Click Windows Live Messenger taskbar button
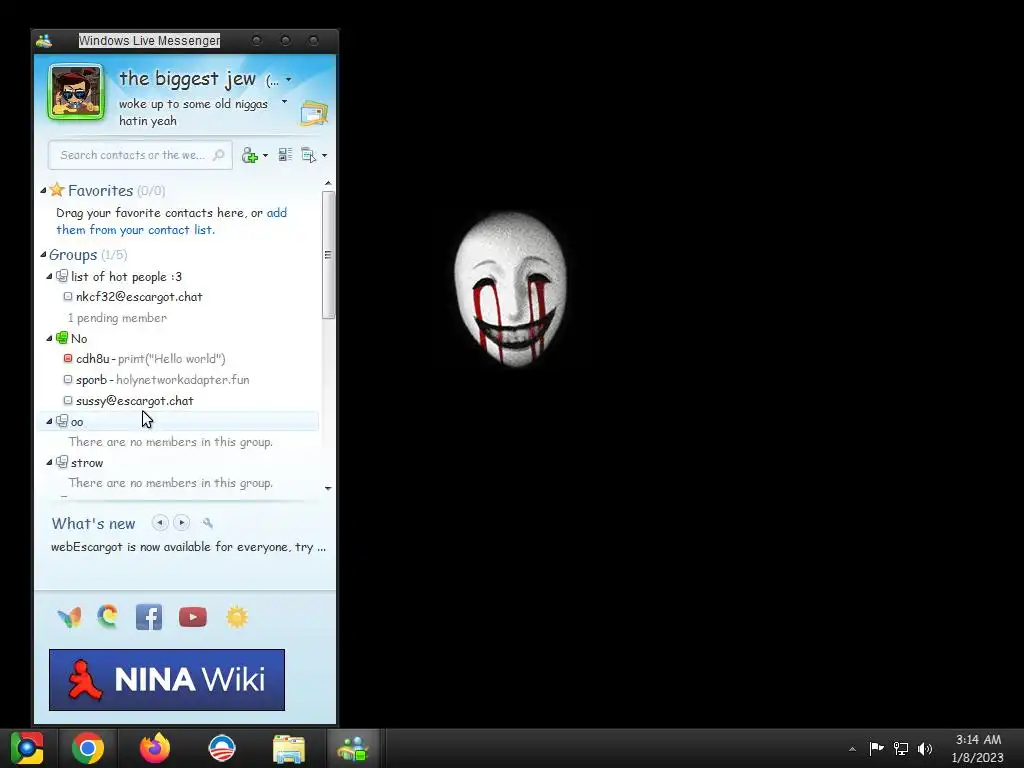The image size is (1024, 768). pos(353,748)
